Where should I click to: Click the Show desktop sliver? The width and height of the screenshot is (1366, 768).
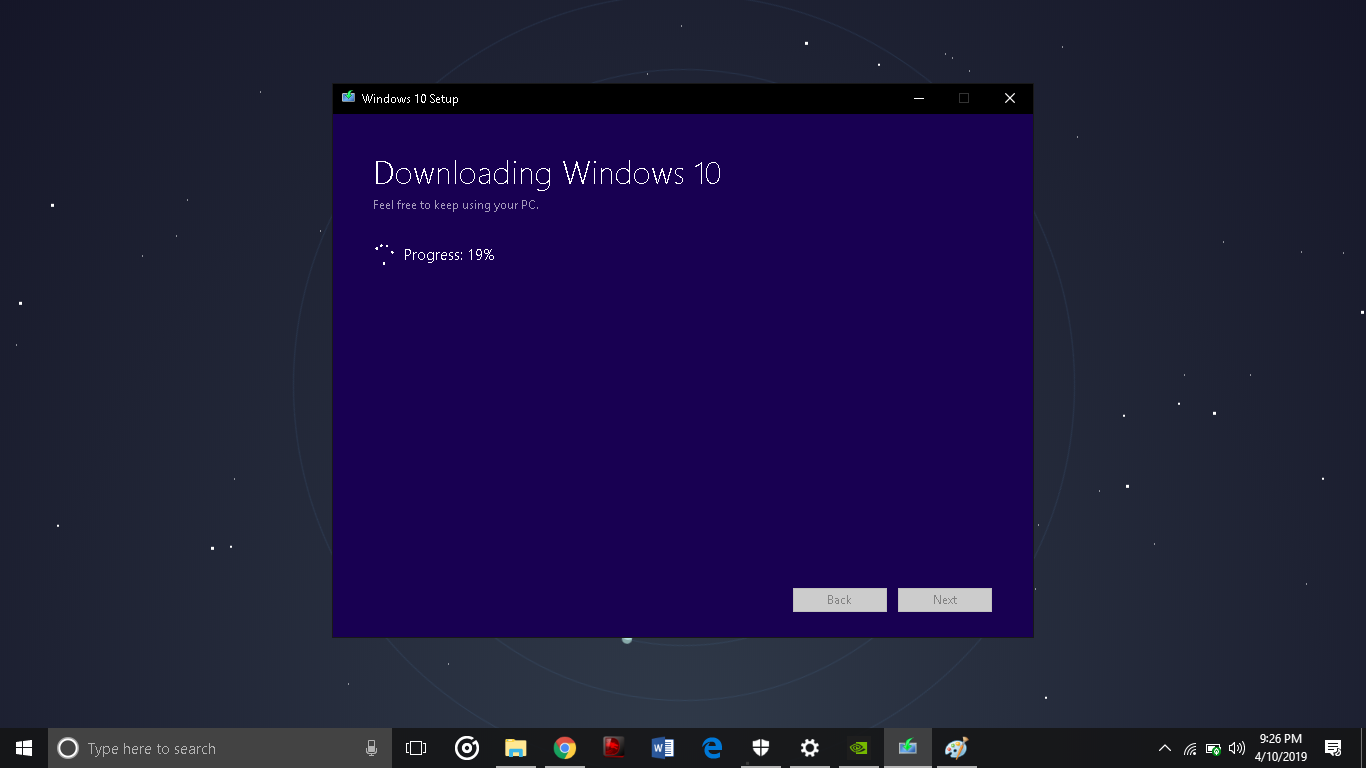[x=1363, y=748]
